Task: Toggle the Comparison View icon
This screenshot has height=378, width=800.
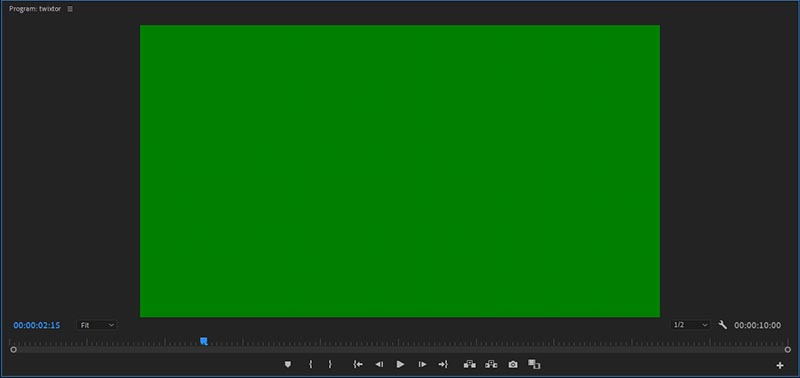Action: point(534,364)
